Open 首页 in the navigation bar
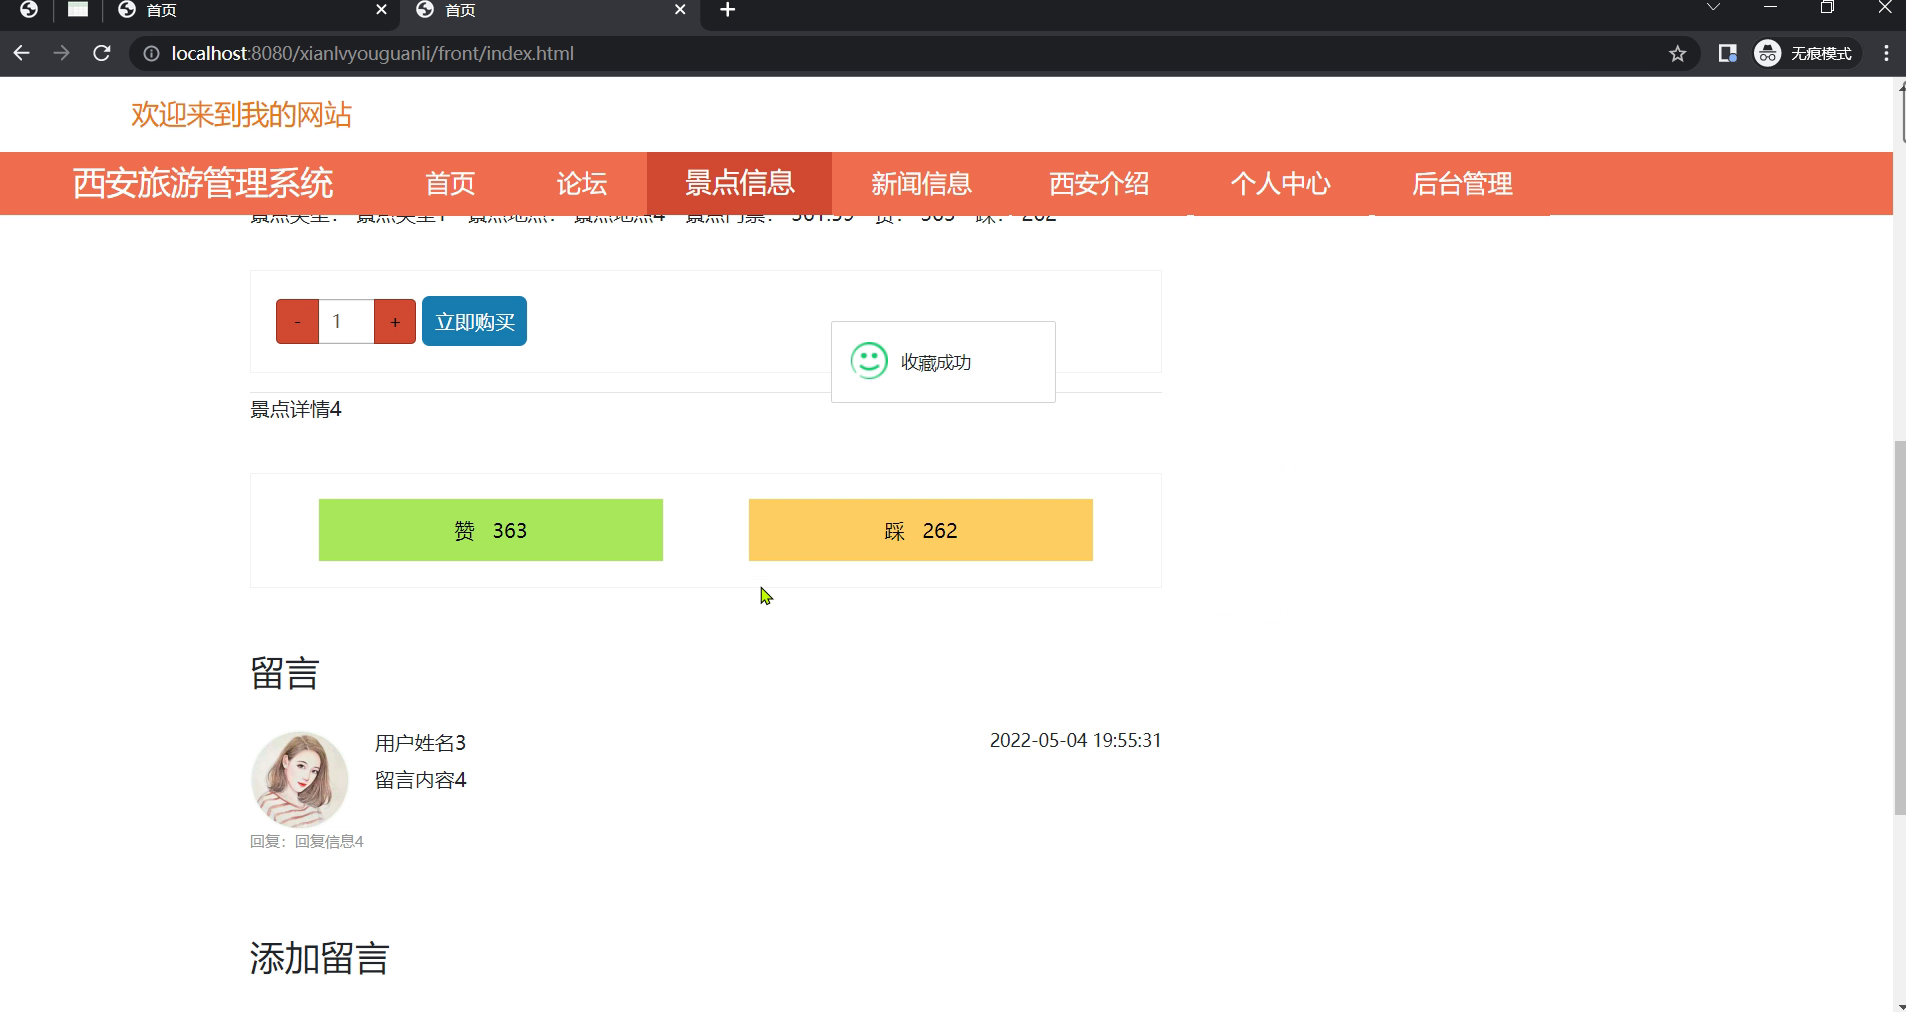1906x1012 pixels. tap(450, 184)
